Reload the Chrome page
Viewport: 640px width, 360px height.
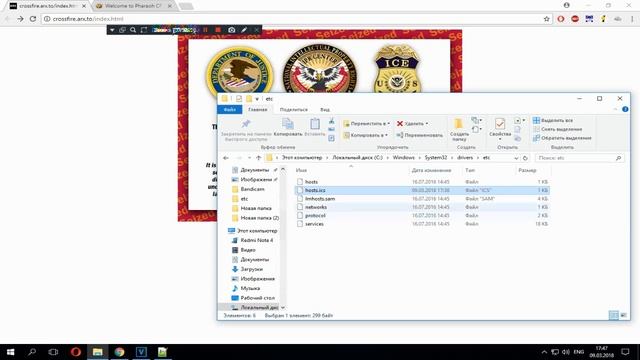[33, 19]
